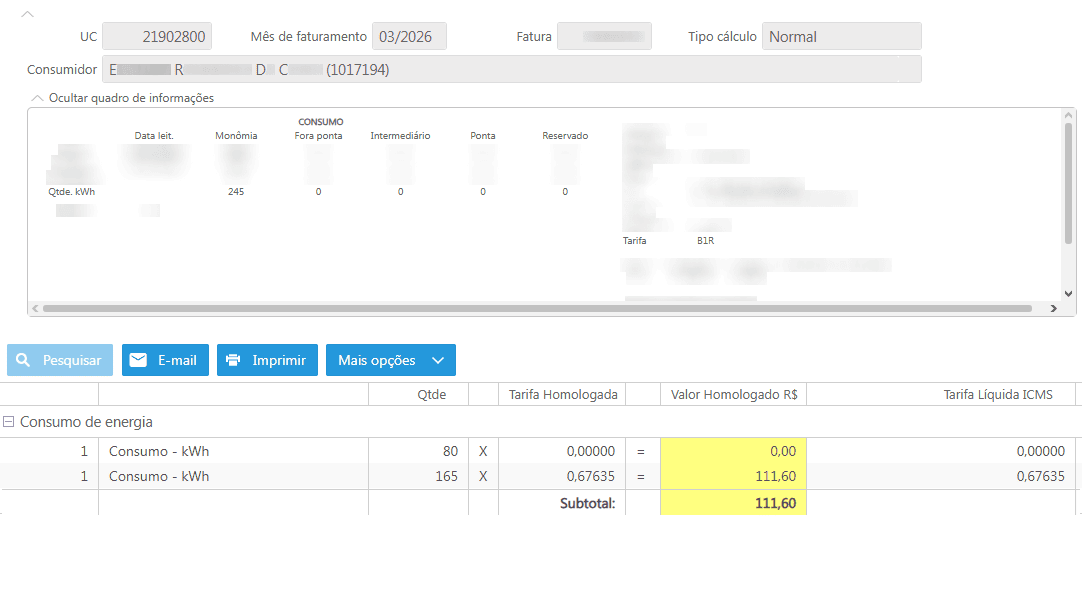This screenshot has width=1082, height=594.
Task: Click the Qtde column header
Action: tap(431, 394)
